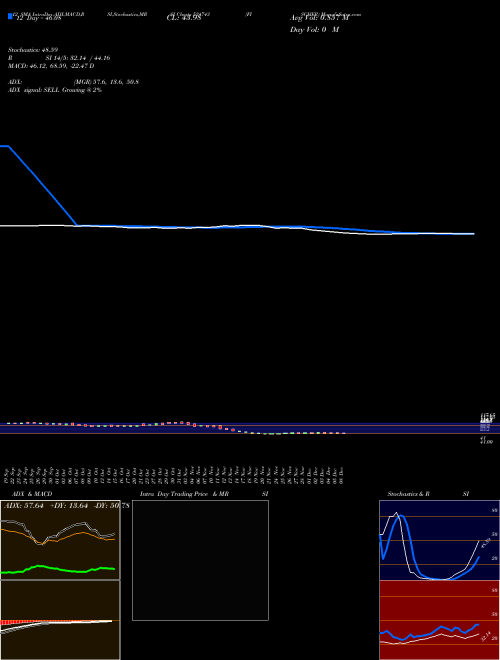500x660 pixels.
Task: Select the "ADX: 57.64 +DY: 13.64 -DY: 50.78" readout
Action: click(66, 506)
